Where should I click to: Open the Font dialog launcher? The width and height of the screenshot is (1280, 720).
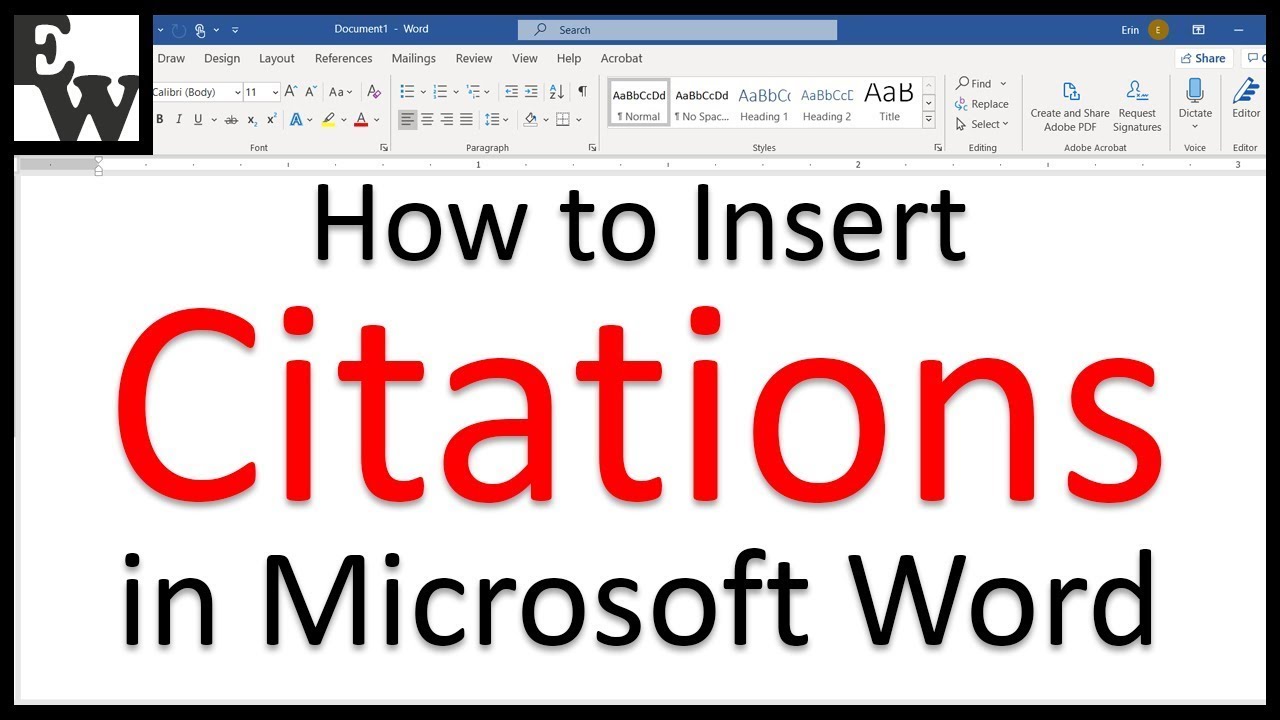384,147
